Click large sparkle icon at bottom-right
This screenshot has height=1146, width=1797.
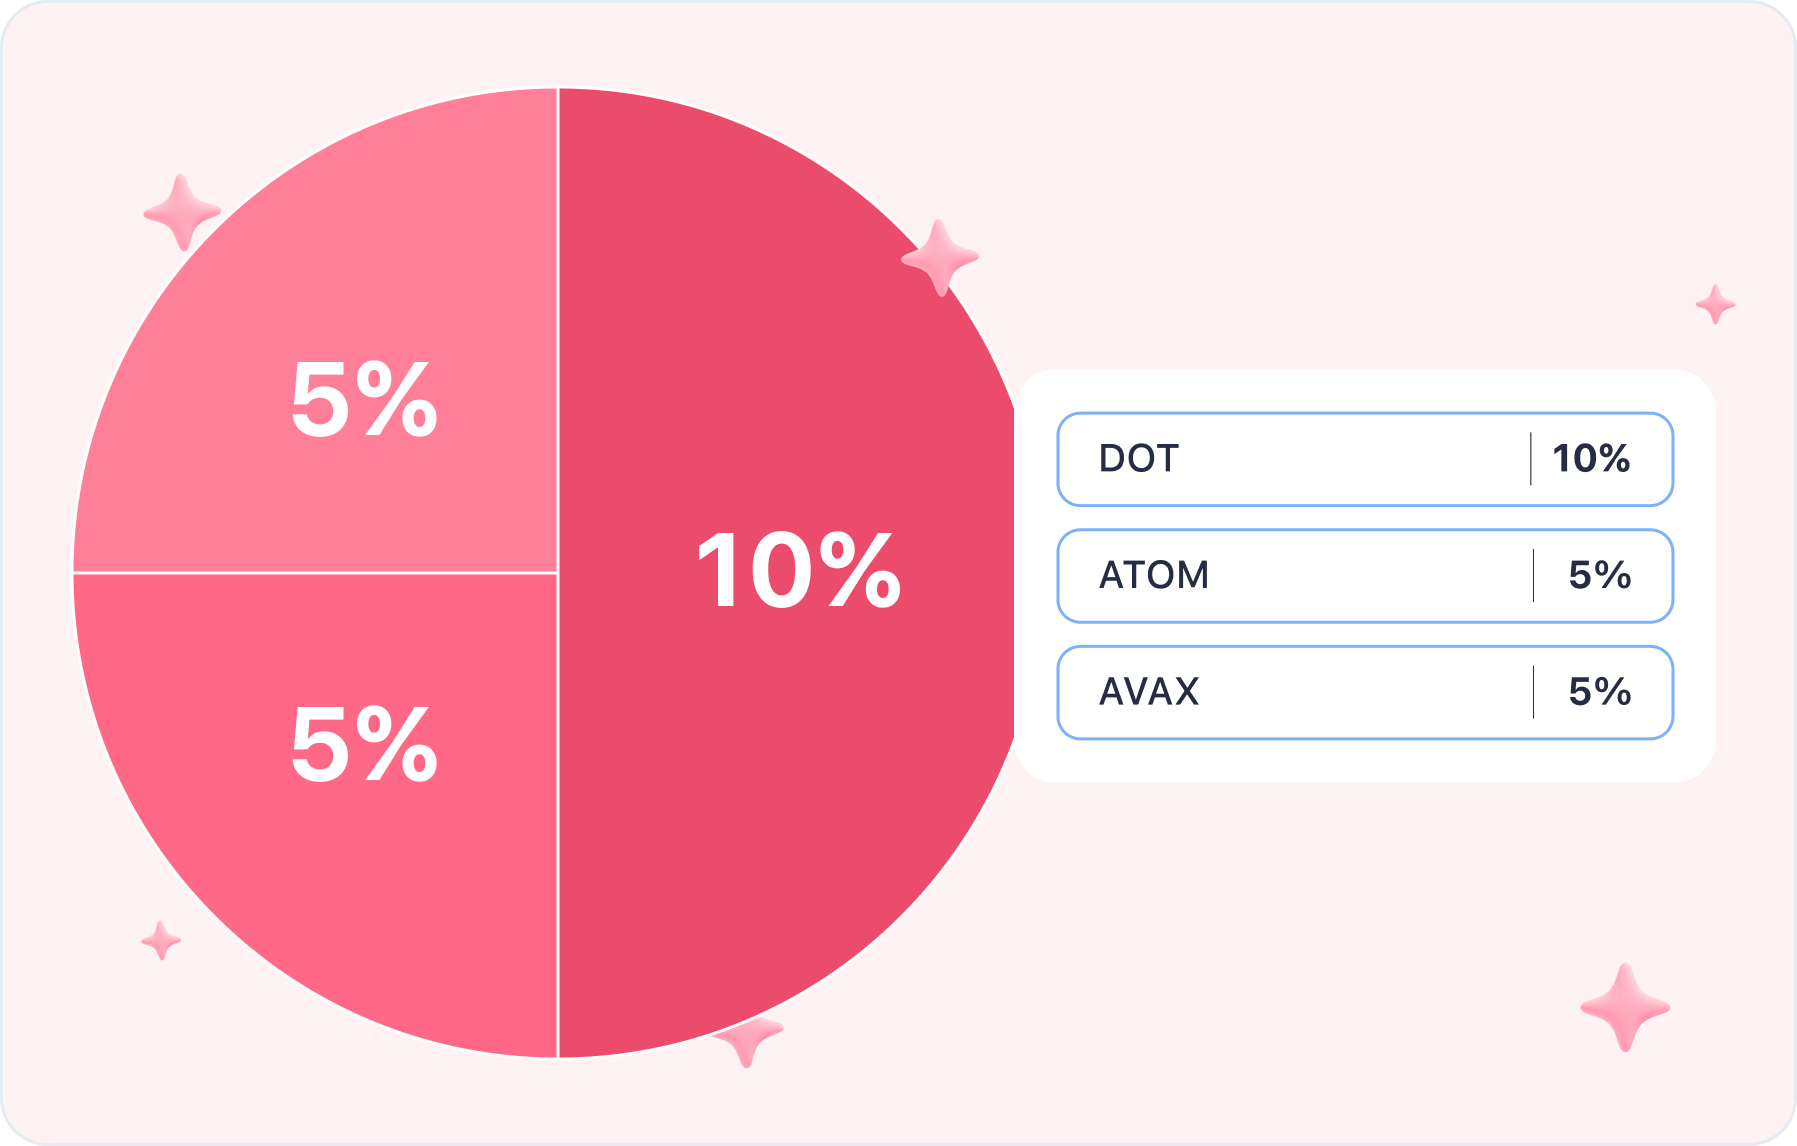(1625, 1007)
